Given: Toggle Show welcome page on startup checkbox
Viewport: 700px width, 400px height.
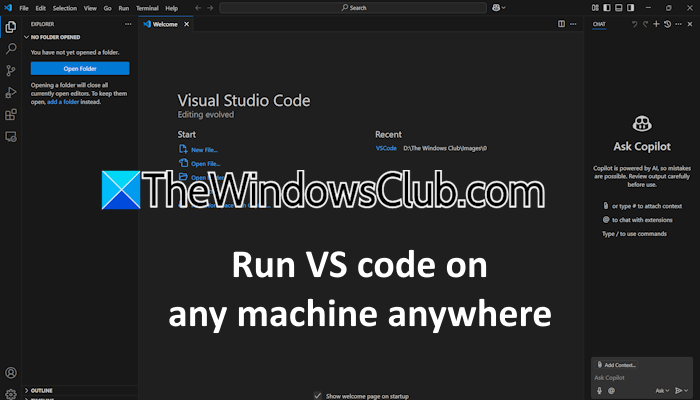Looking at the screenshot, I should 317,396.
